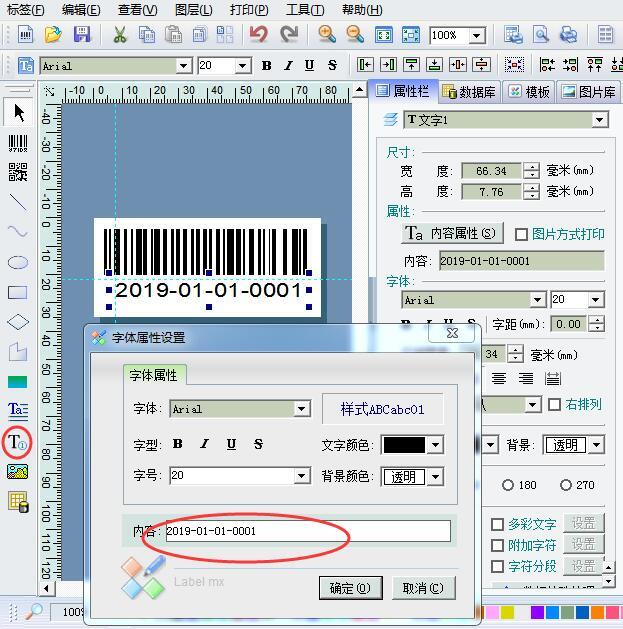Open the 背景颜色 dropdown in dialog
The width and height of the screenshot is (623, 629).
point(435,477)
